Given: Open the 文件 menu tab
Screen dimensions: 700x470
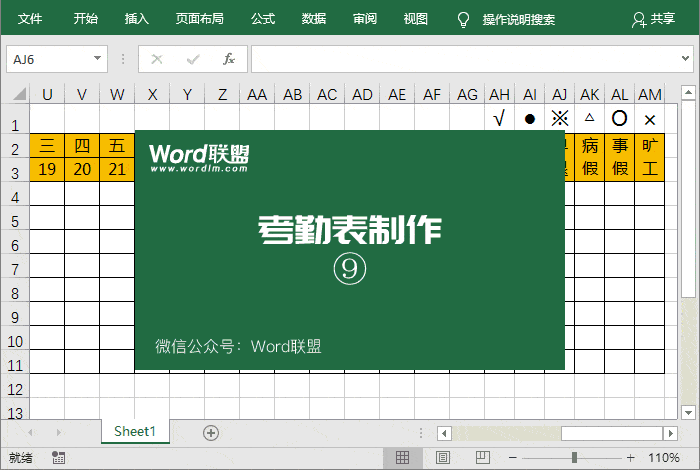Looking at the screenshot, I should coord(30,19).
